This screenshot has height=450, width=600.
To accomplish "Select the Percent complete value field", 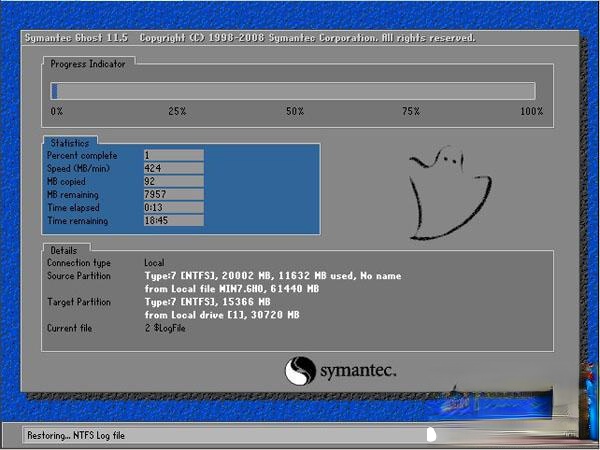I will [173, 155].
